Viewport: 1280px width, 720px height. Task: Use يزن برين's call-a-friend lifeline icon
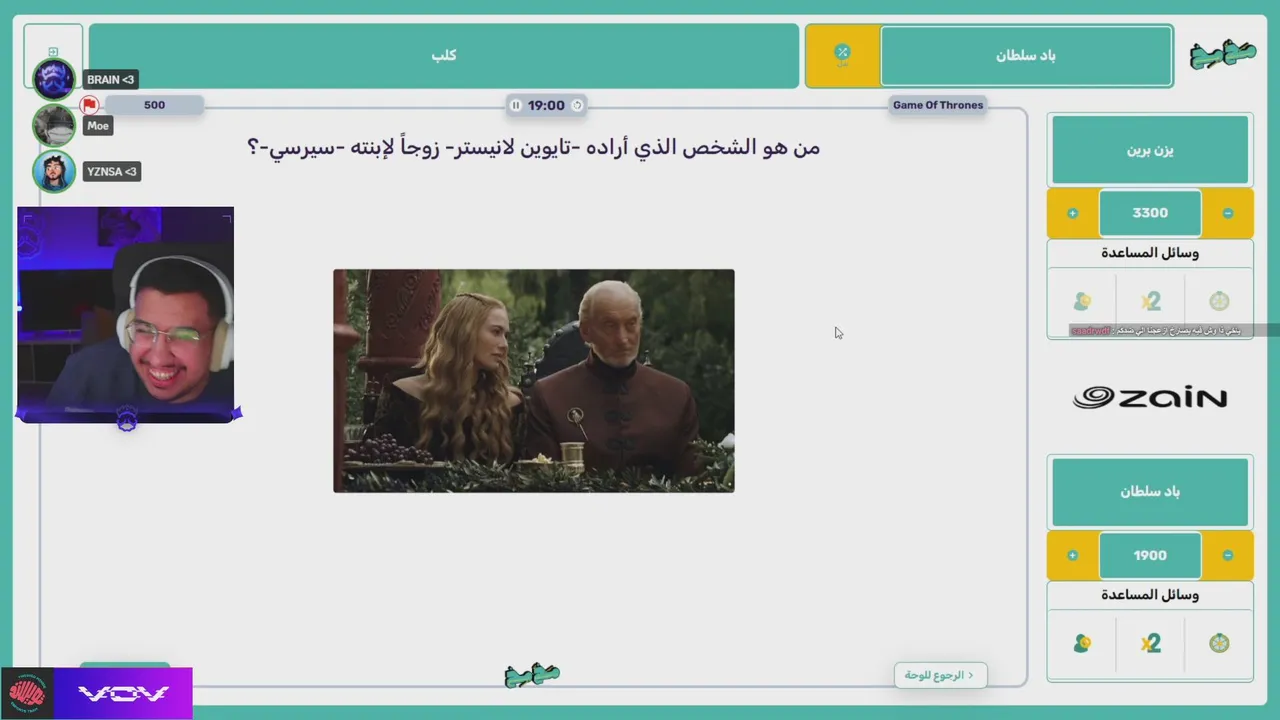pyautogui.click(x=1081, y=301)
